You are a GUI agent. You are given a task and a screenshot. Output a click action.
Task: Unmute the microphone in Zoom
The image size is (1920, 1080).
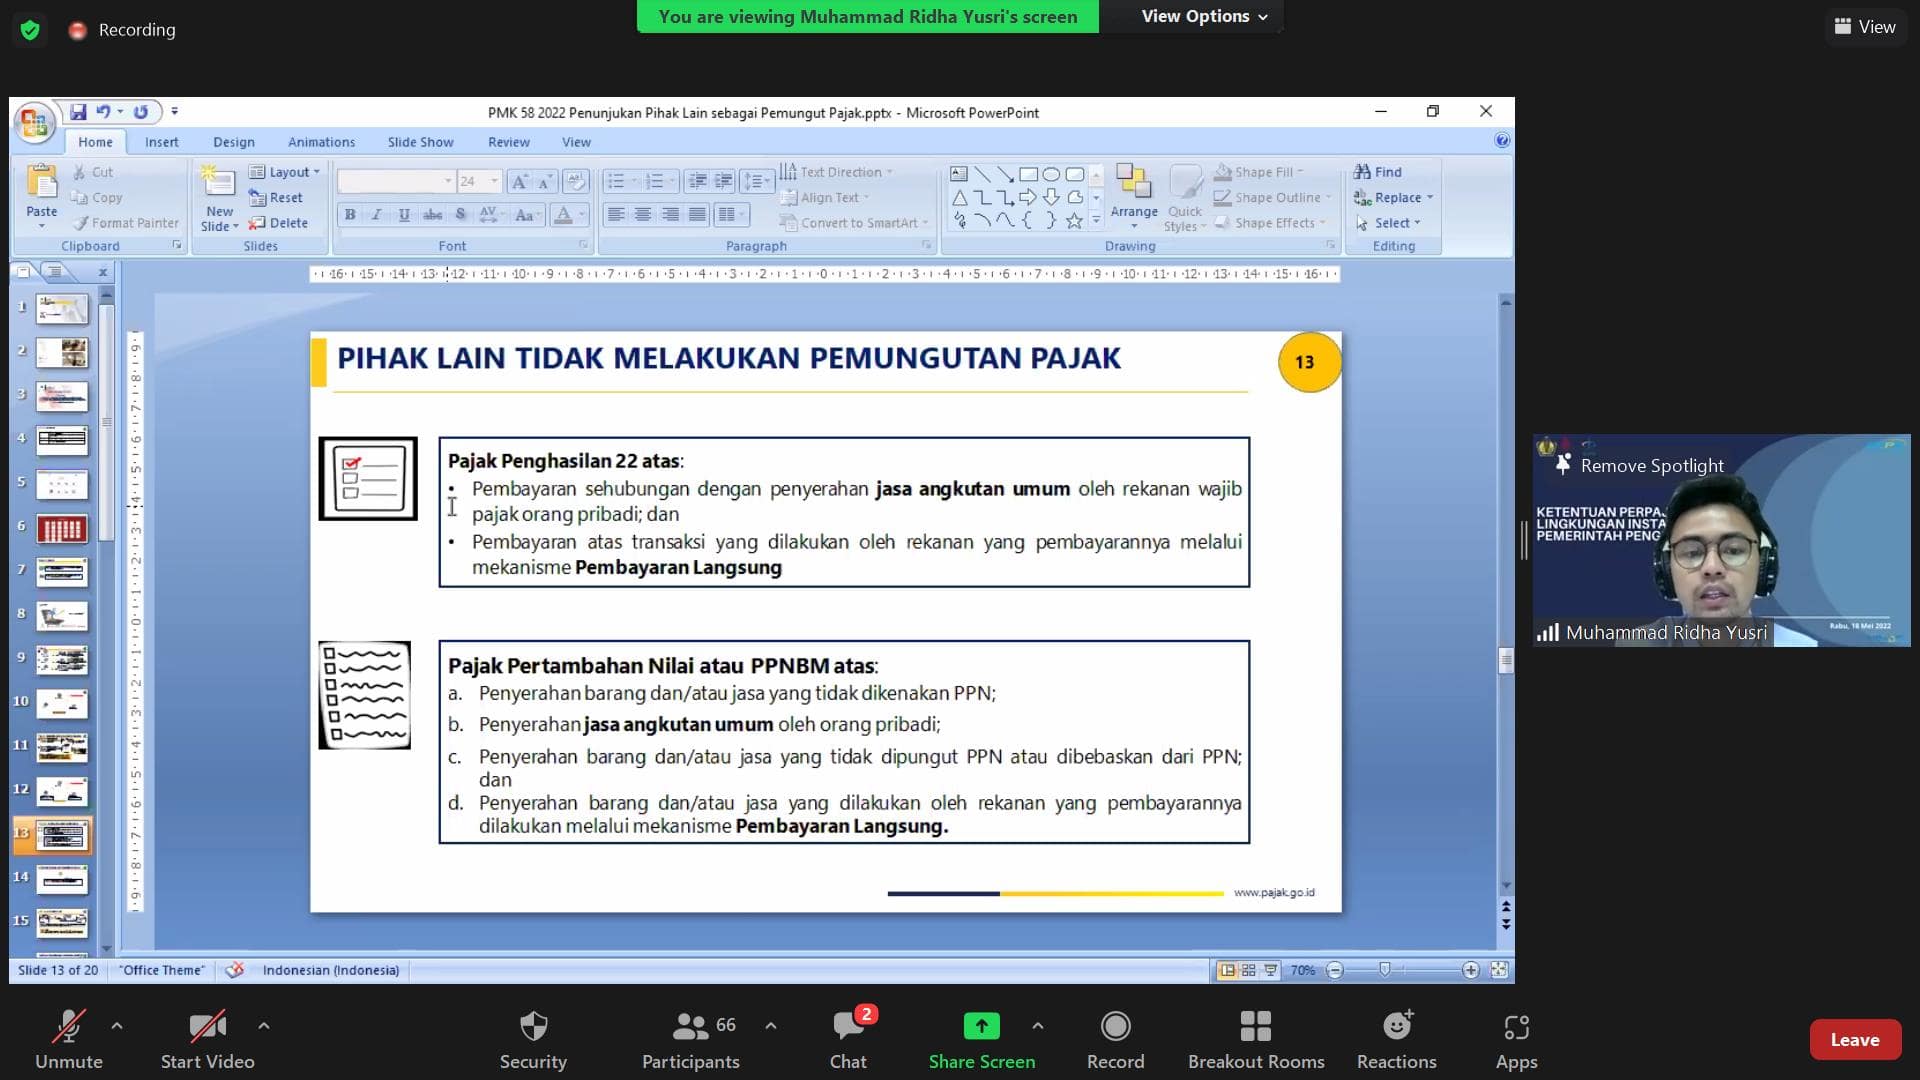point(68,1038)
